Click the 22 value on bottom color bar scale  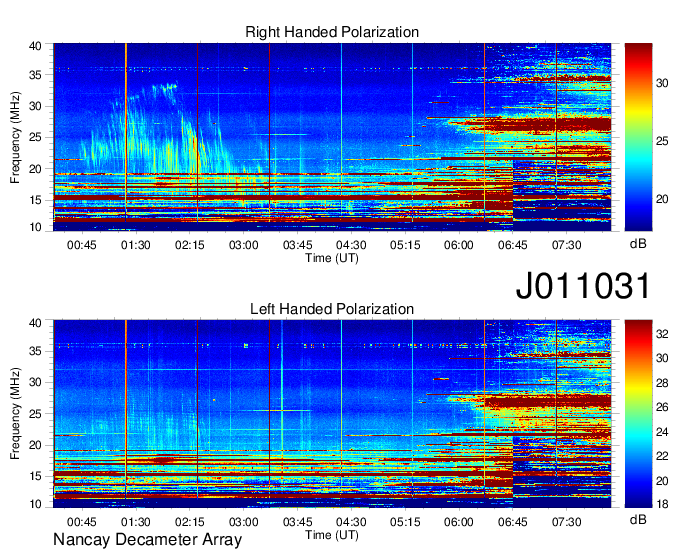[662, 456]
